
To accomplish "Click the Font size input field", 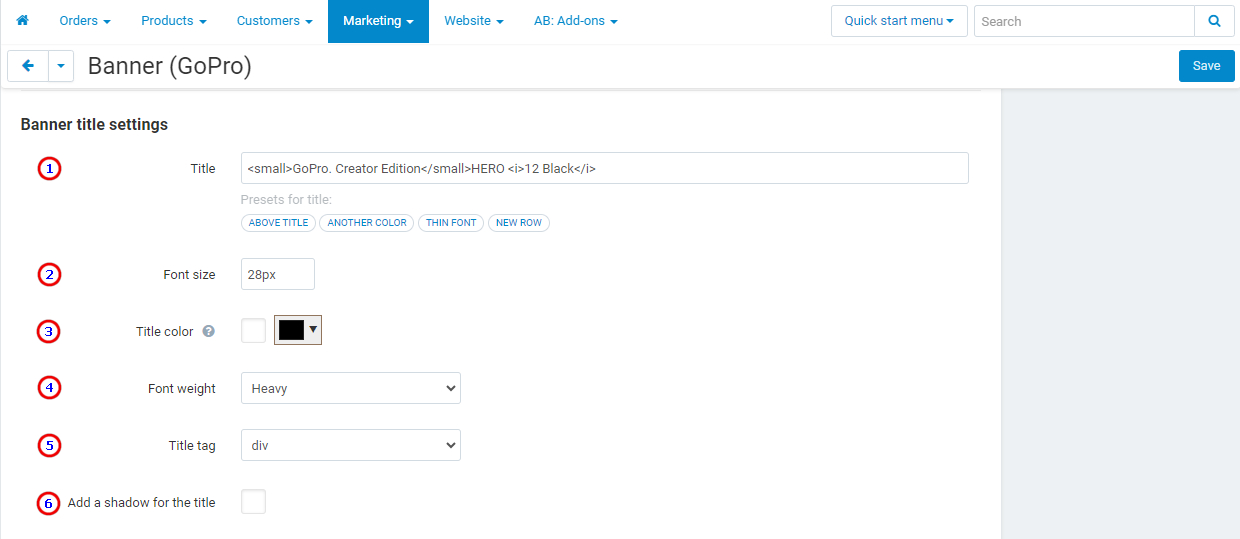I will [x=277, y=274].
